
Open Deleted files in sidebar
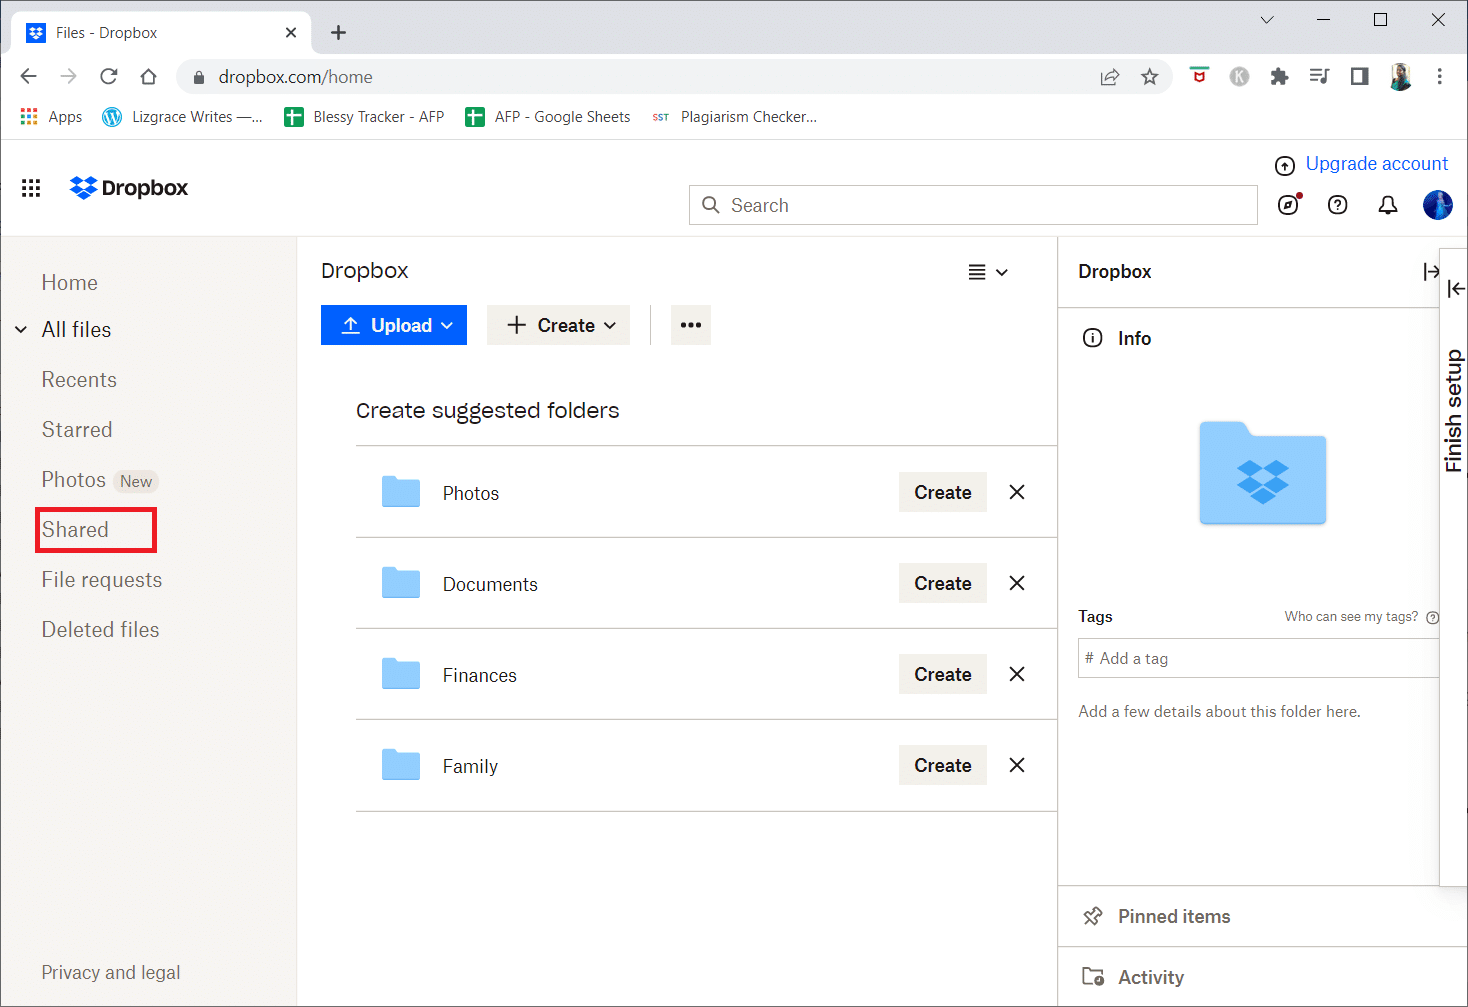click(x=100, y=630)
